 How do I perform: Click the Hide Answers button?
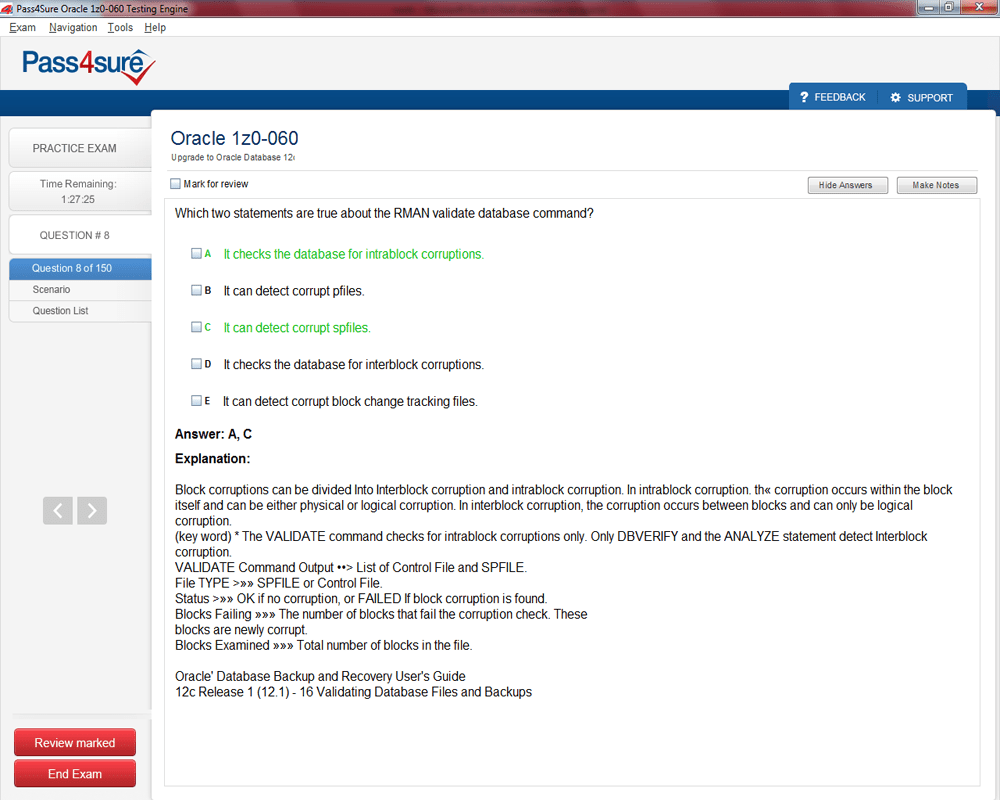click(x=847, y=185)
